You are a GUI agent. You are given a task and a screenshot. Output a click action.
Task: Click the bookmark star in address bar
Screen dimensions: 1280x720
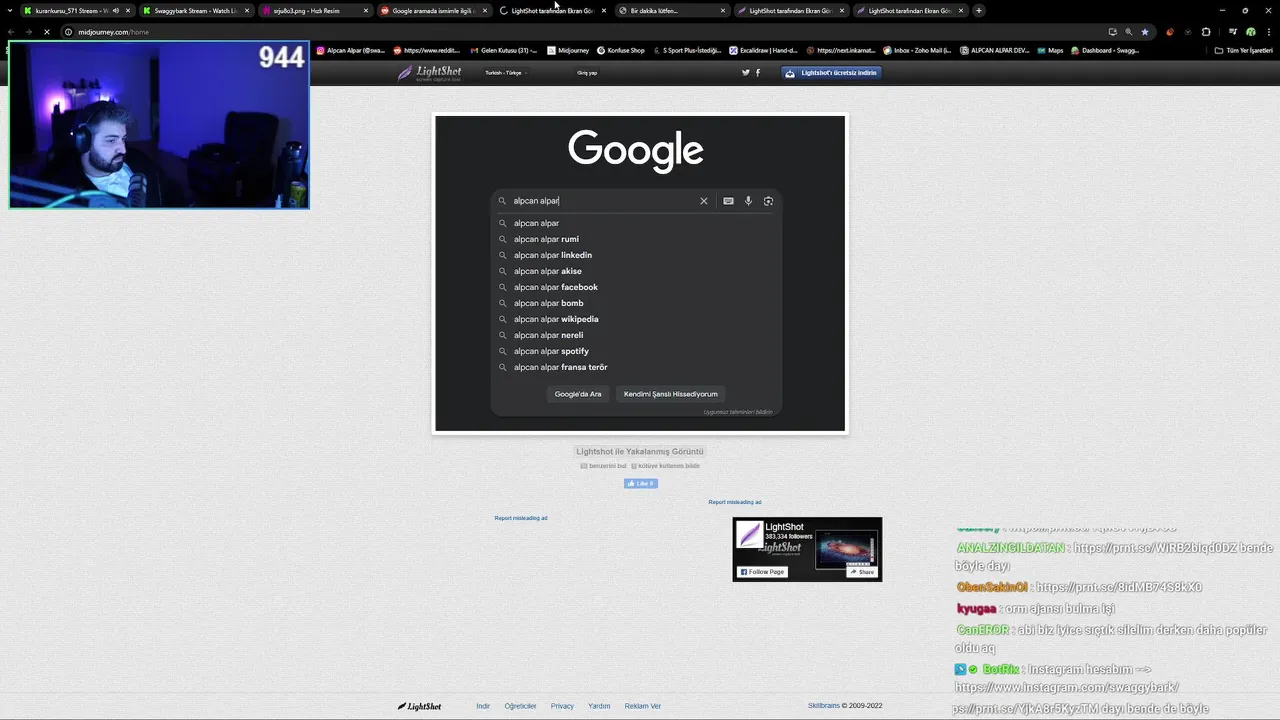[x=1145, y=32]
